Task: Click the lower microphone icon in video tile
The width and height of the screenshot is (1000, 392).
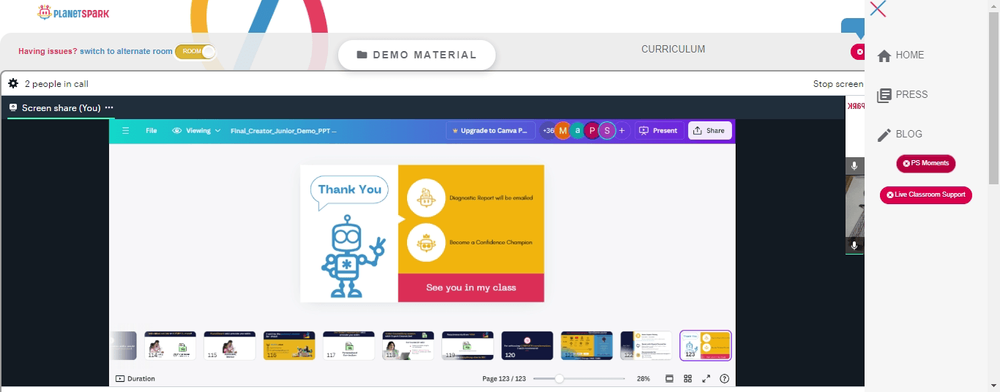Action: tap(855, 245)
